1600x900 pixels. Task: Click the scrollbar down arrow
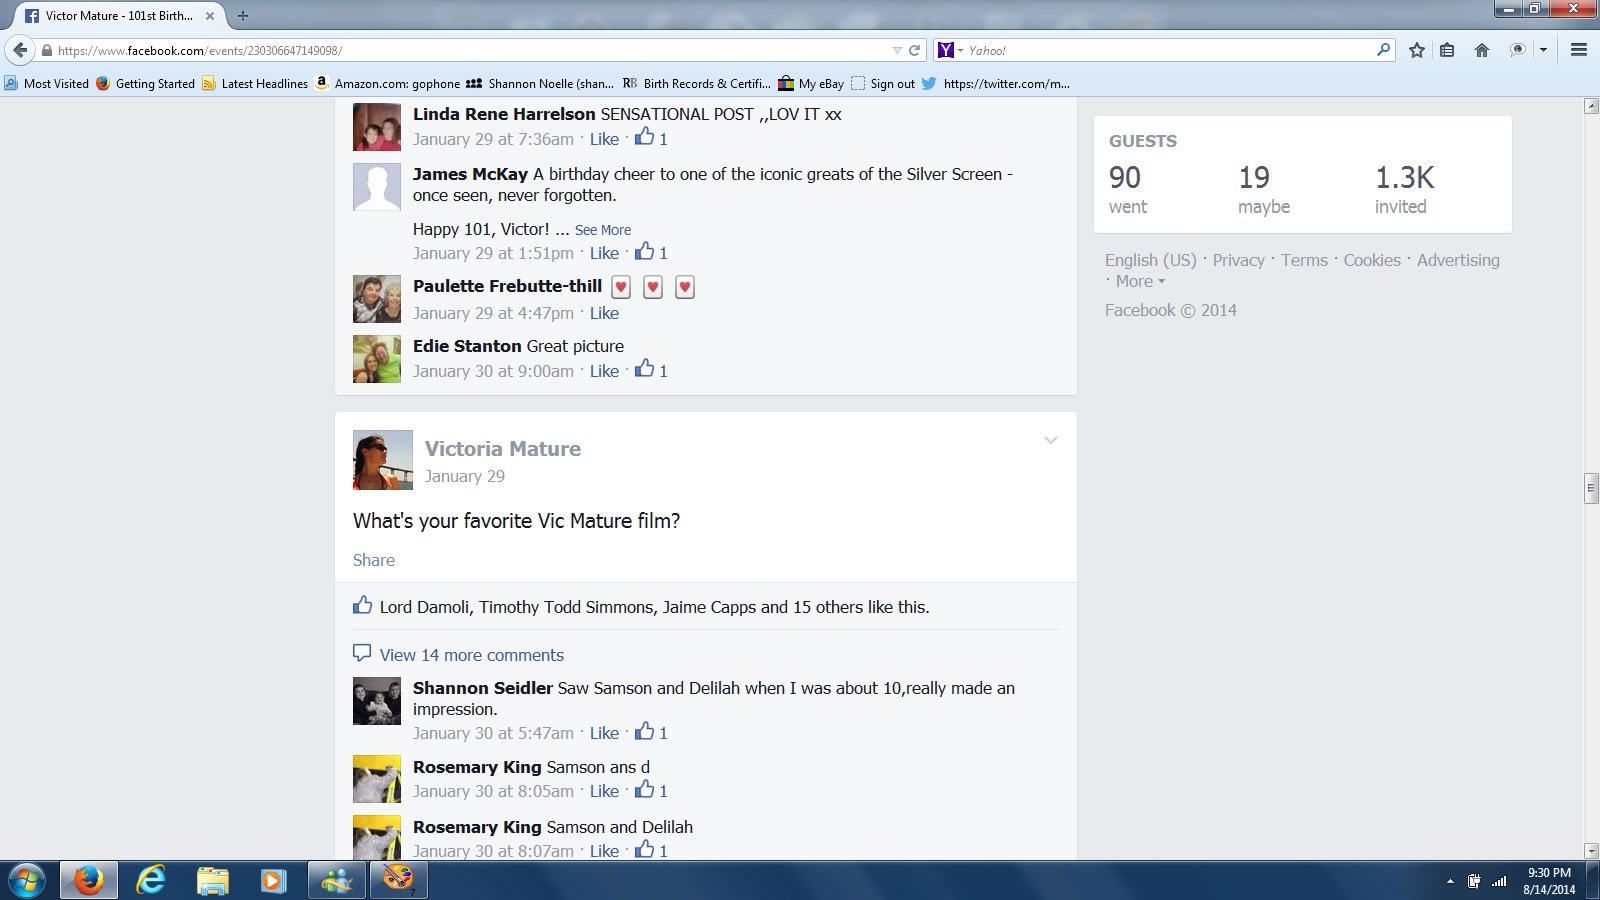pos(1591,851)
